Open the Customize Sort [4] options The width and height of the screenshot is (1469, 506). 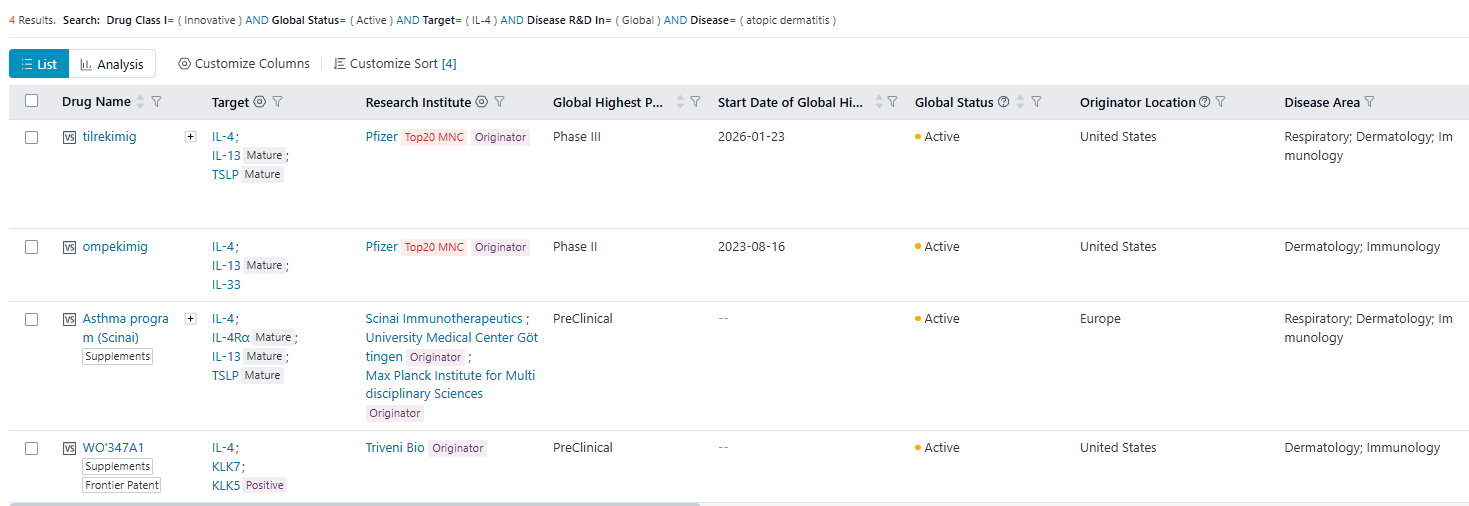pyautogui.click(x=395, y=64)
